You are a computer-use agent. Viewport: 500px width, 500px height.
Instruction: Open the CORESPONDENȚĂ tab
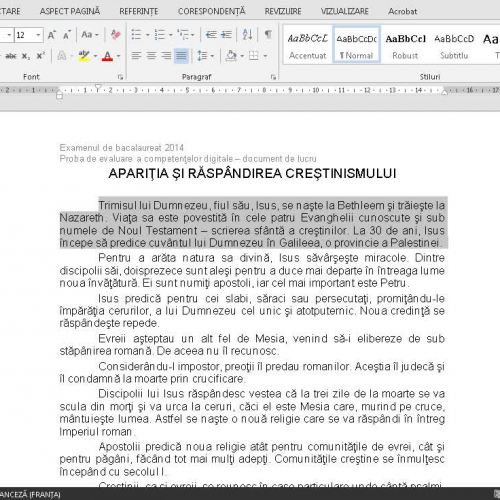point(212,11)
